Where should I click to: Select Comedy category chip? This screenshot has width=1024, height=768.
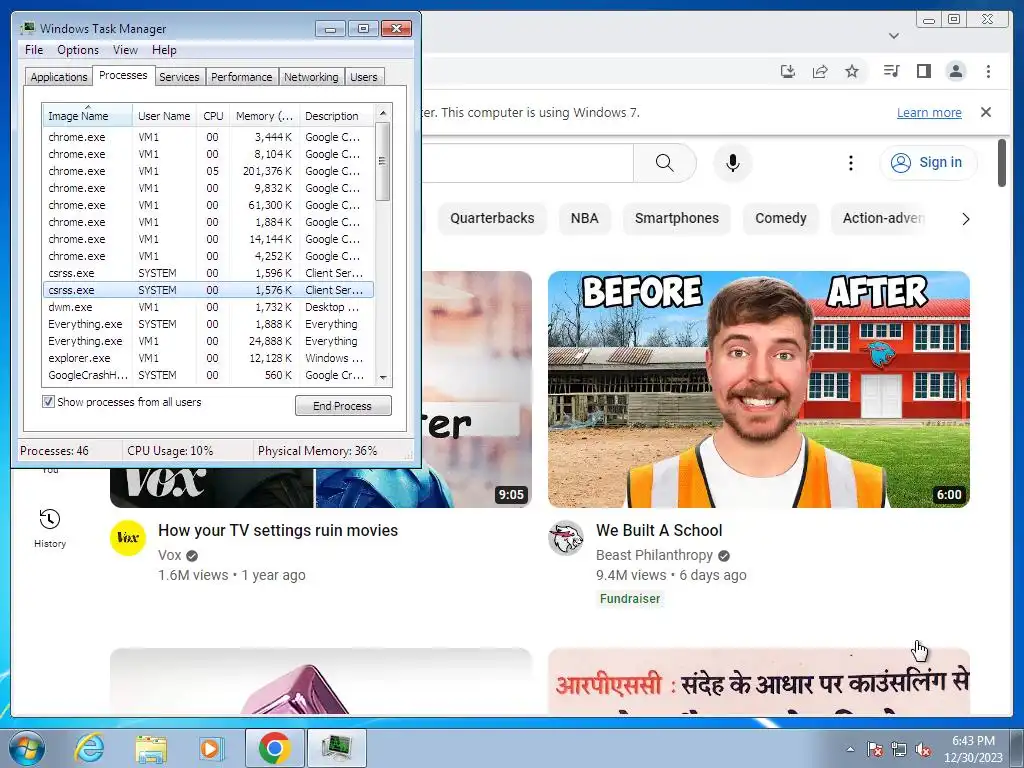[x=780, y=218]
